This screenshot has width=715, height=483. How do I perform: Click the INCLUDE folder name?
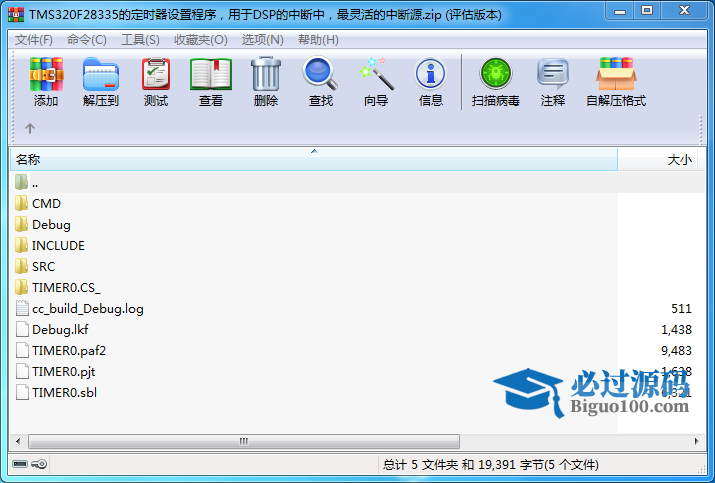(x=58, y=245)
